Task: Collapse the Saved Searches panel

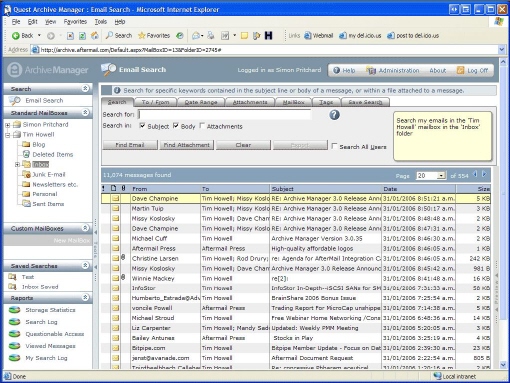Action: click(85, 265)
